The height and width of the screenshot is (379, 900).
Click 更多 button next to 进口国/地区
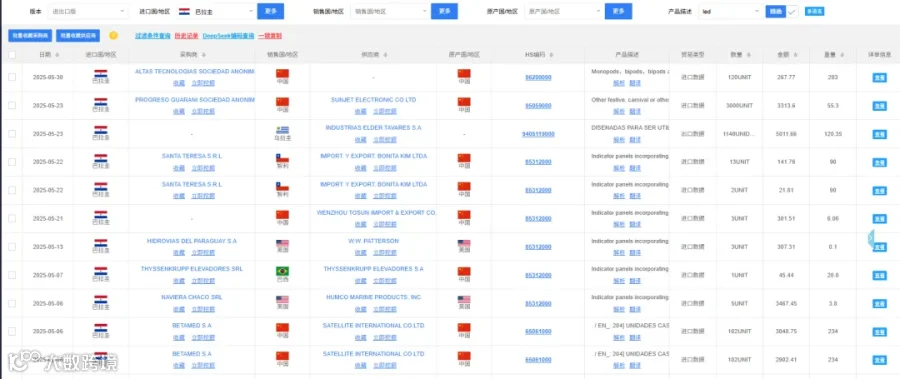tap(270, 11)
